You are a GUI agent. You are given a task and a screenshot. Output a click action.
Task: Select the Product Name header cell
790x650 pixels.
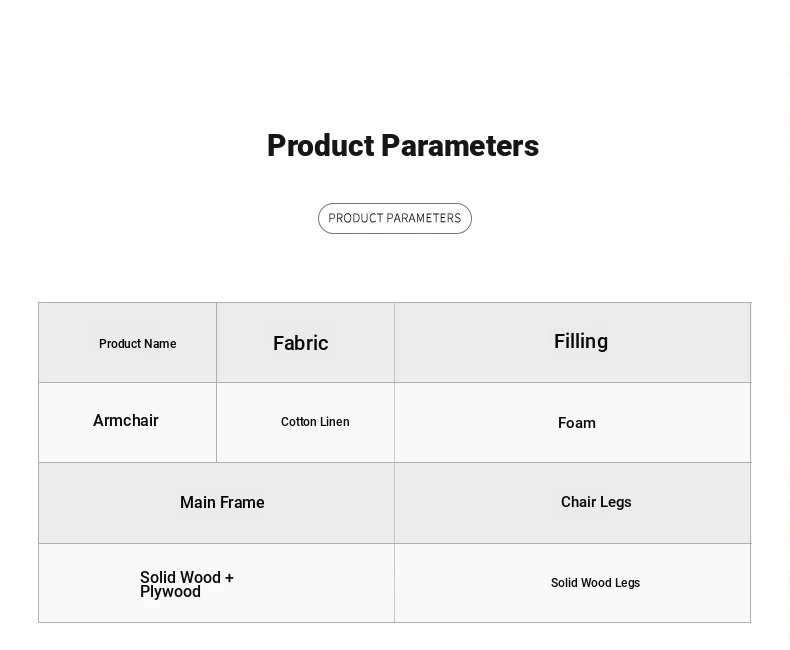(x=137, y=344)
